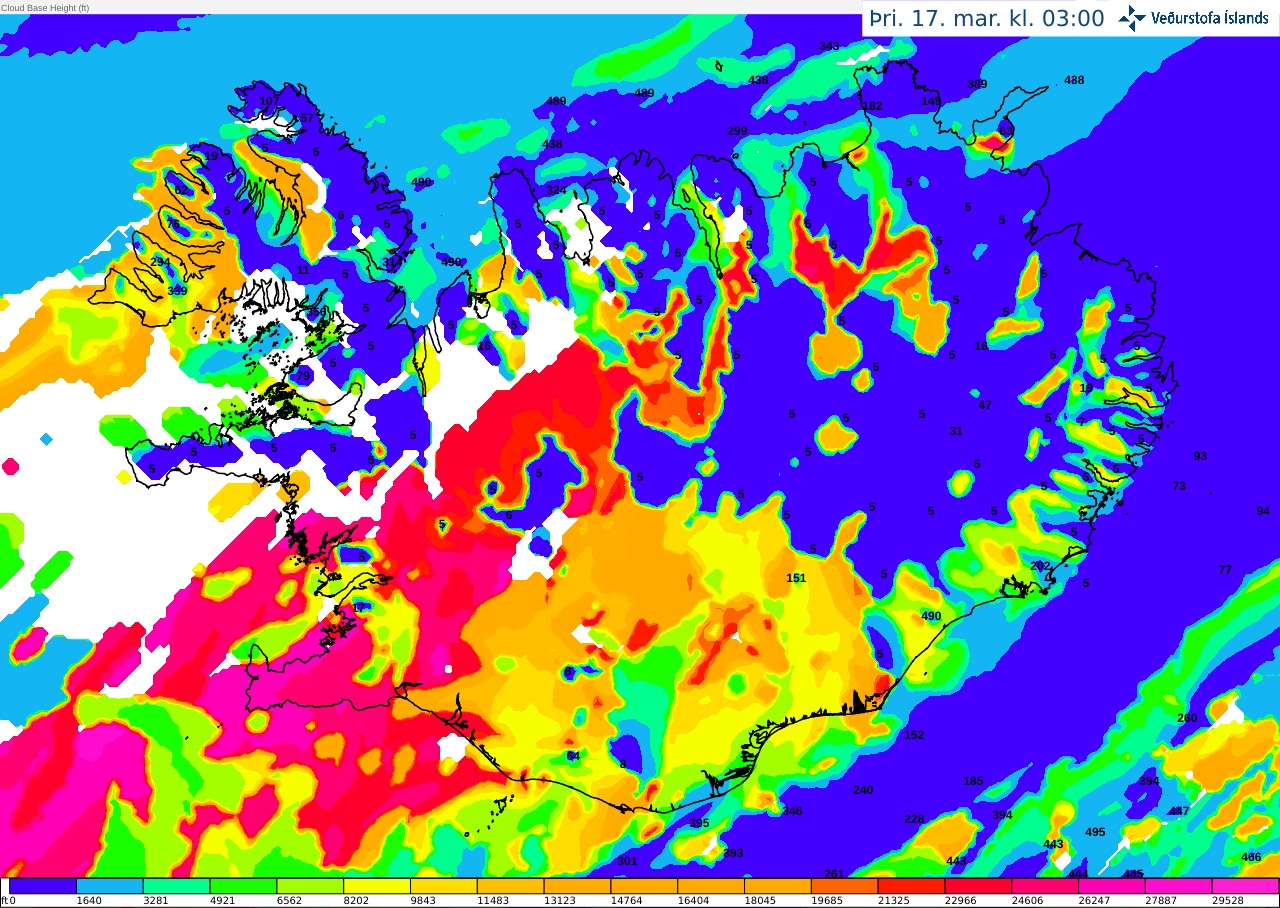This screenshot has width=1280, height=908.
Task: Pick the aqua legend swatch starting at 3281
Action: (177, 886)
